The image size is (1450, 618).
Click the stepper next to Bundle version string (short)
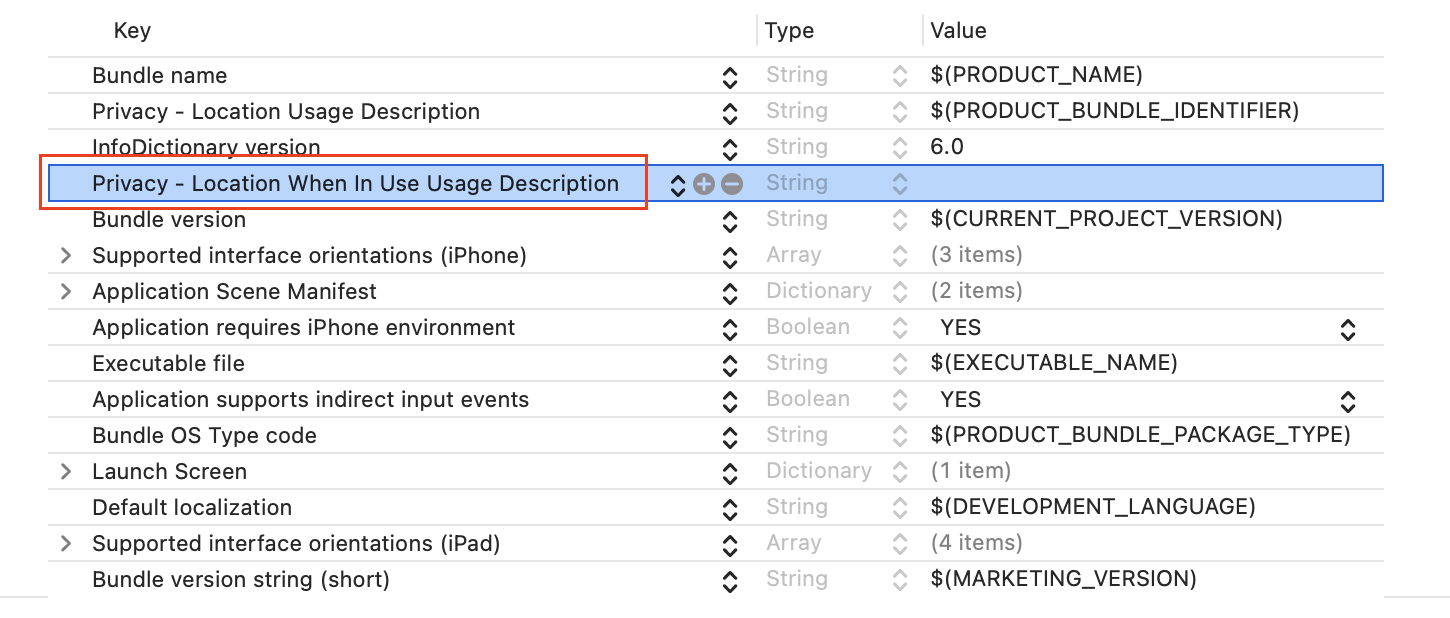(729, 579)
